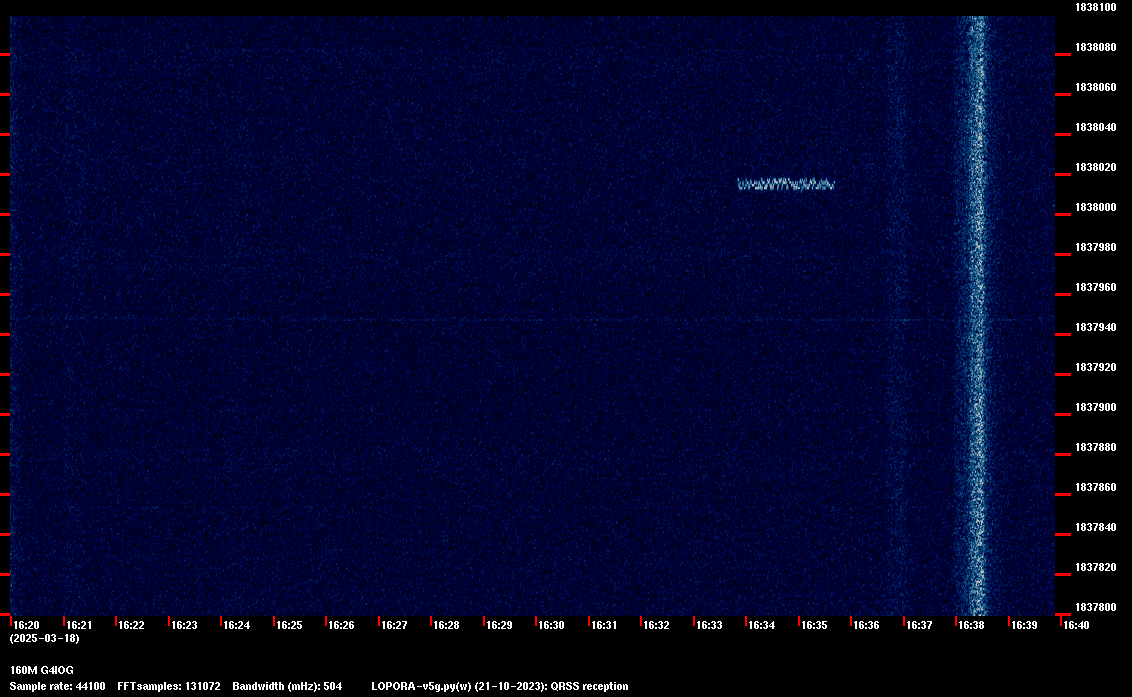1132x697 pixels.
Task: Click the 160M G4IOG station label
Action: [42, 670]
